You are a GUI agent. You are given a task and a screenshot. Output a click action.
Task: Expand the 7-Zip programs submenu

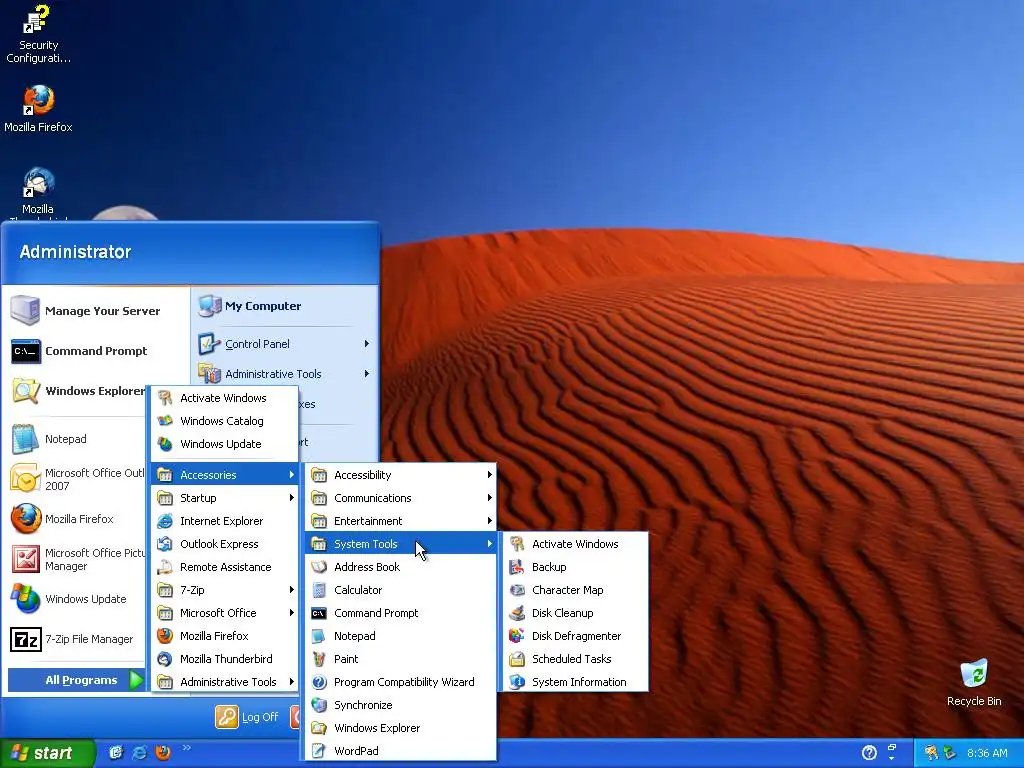click(x=225, y=590)
